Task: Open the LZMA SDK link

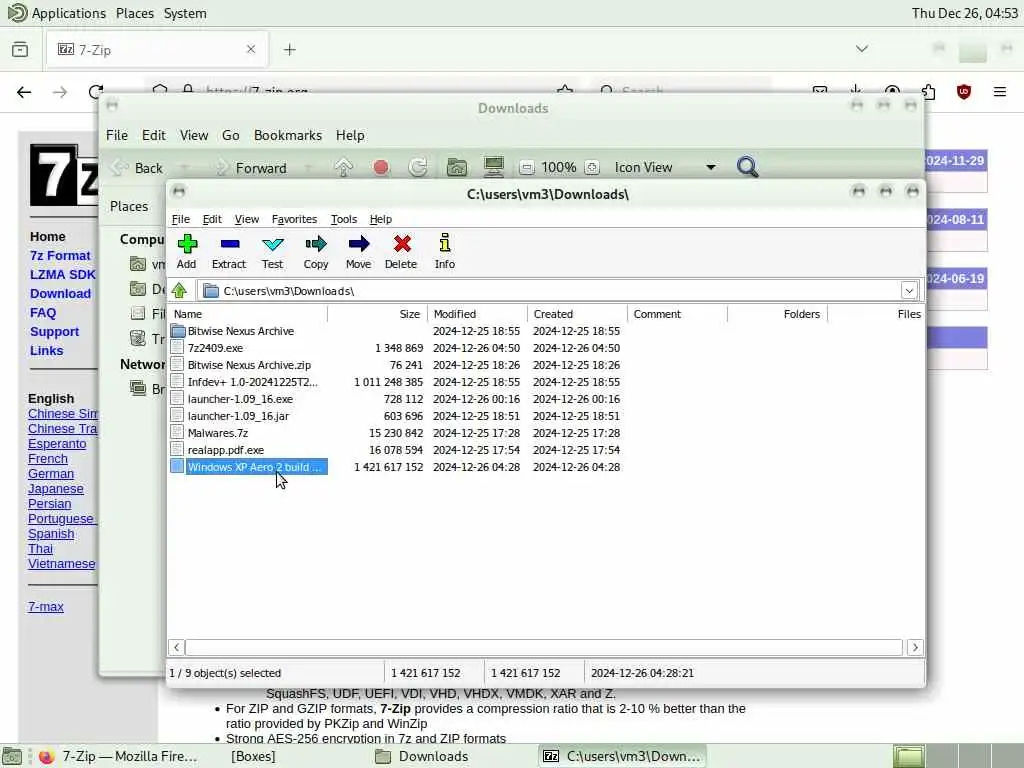Action: 63,275
